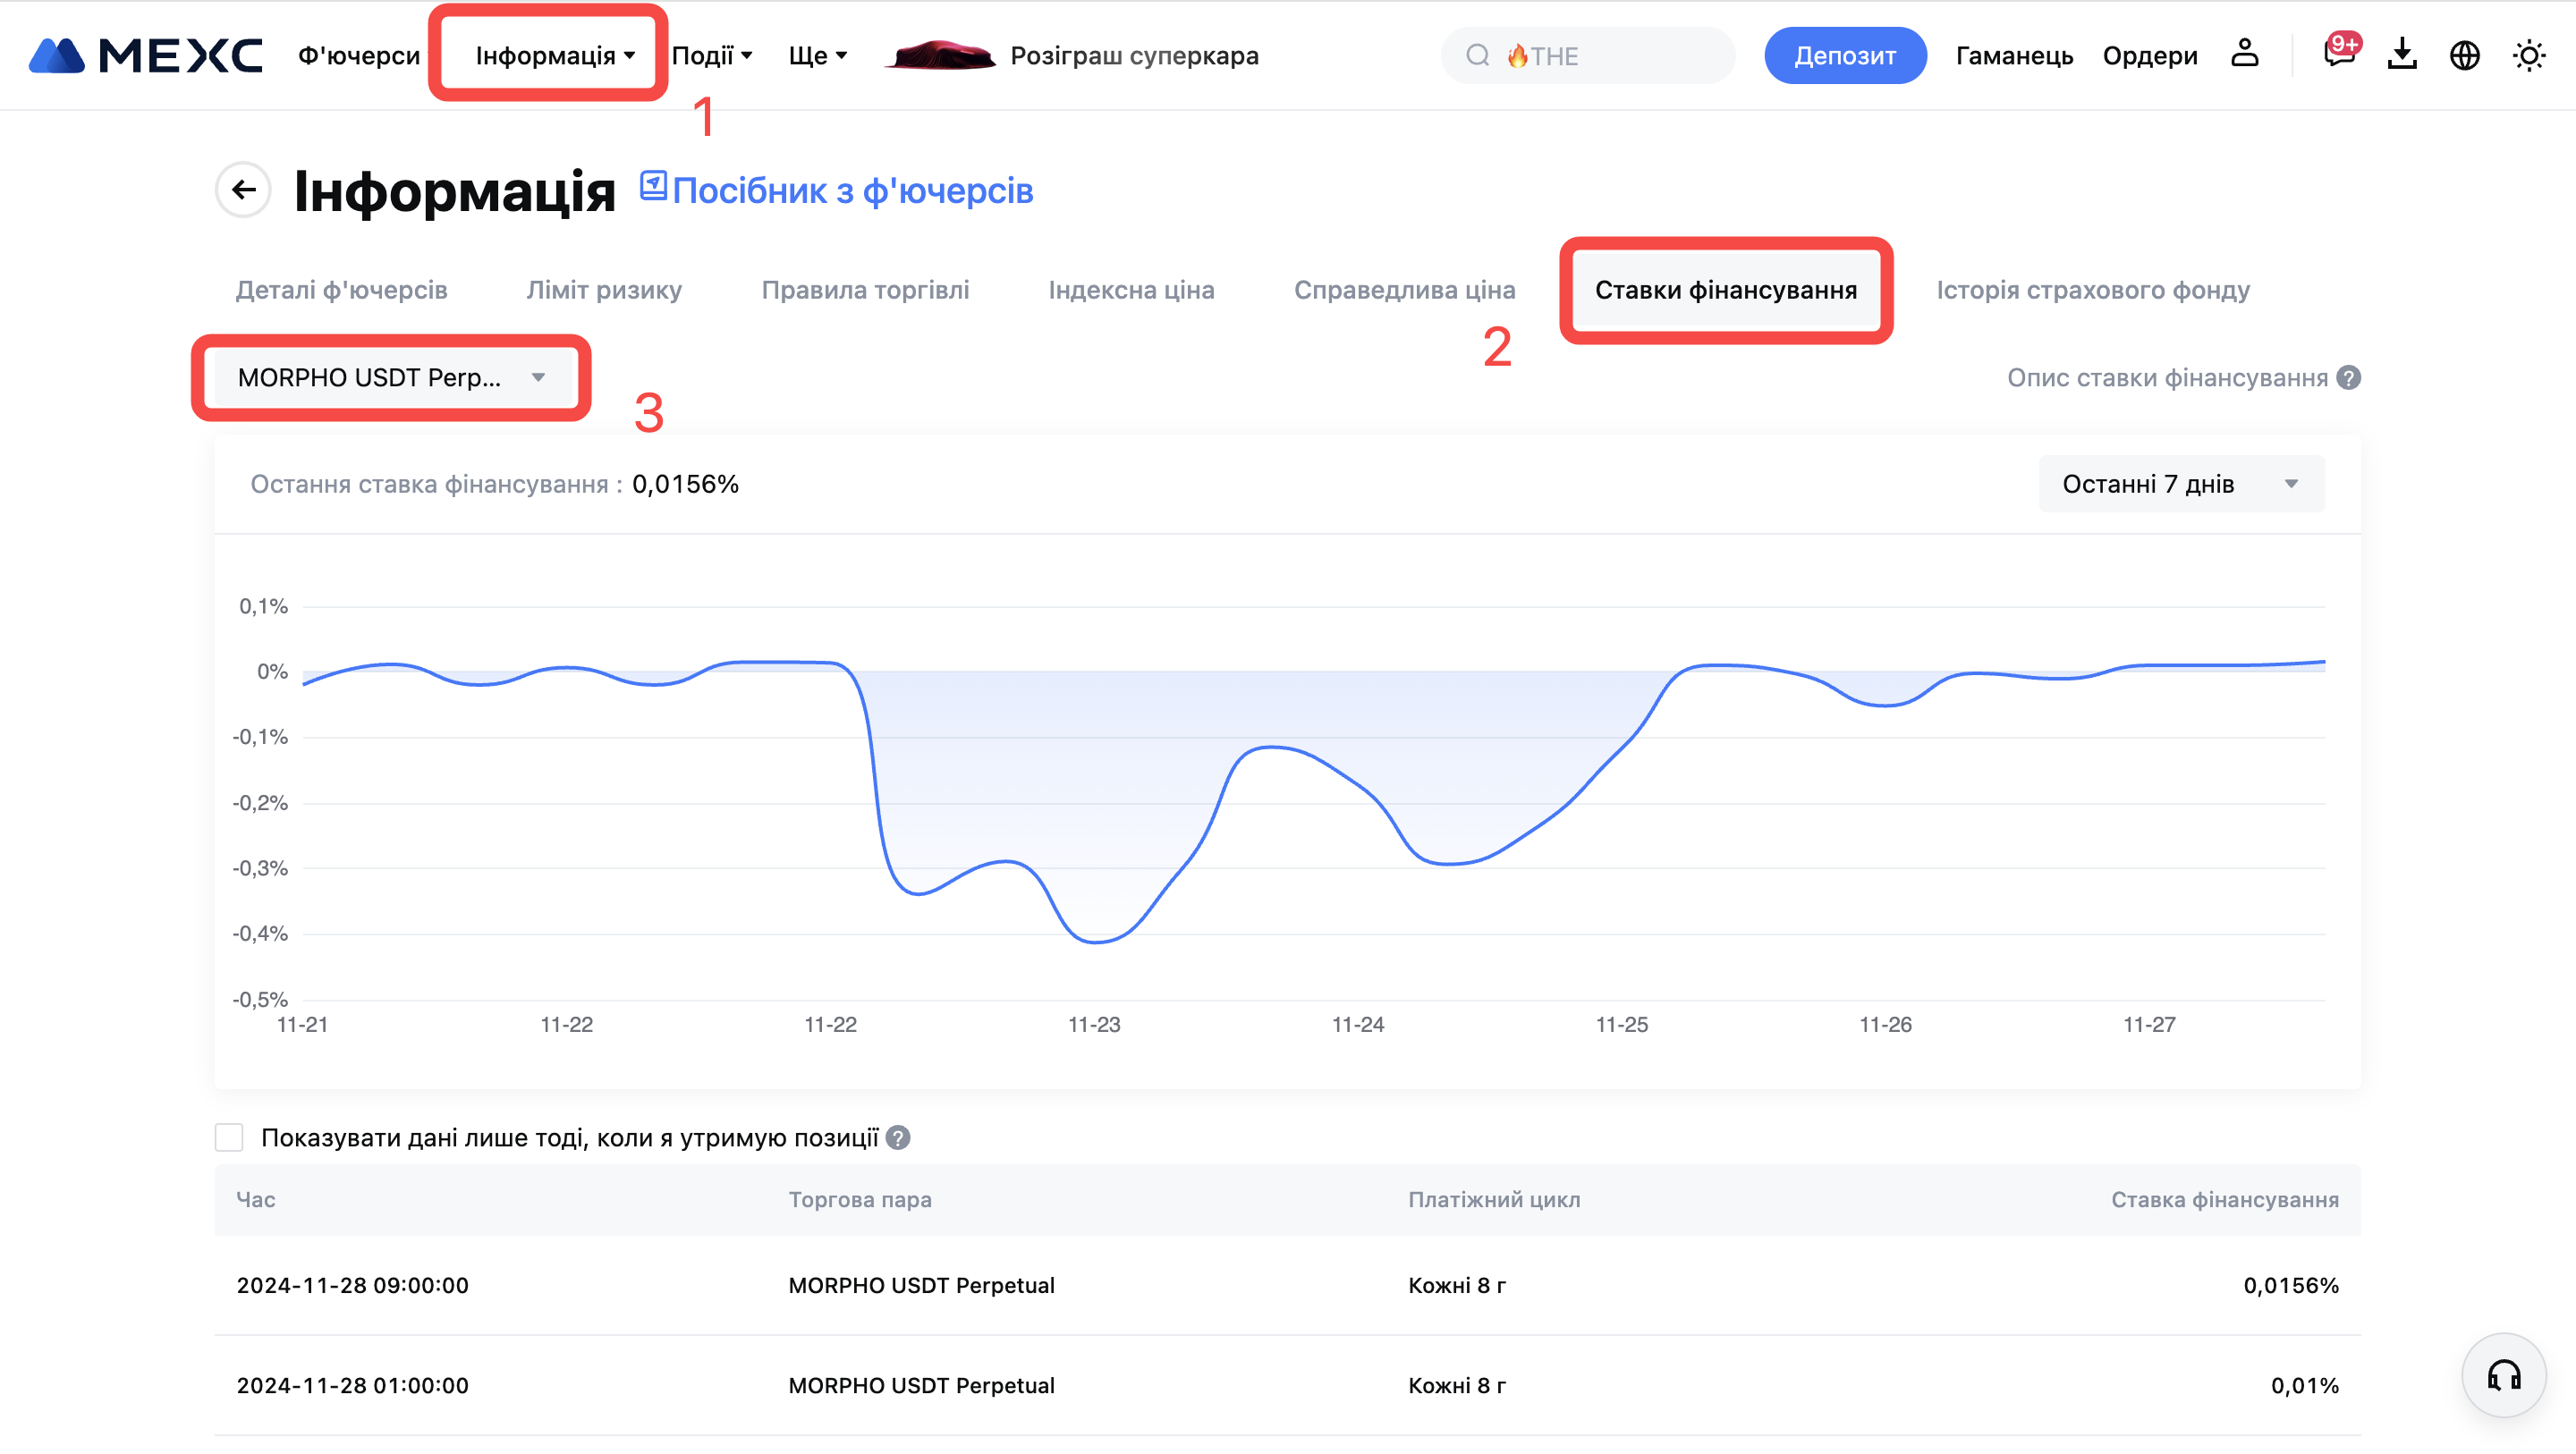Switch to the Індексна ціна tab

point(1131,290)
